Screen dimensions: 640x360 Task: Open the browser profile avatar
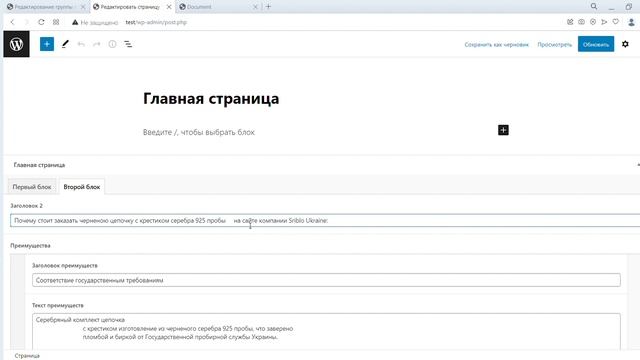[631, 22]
